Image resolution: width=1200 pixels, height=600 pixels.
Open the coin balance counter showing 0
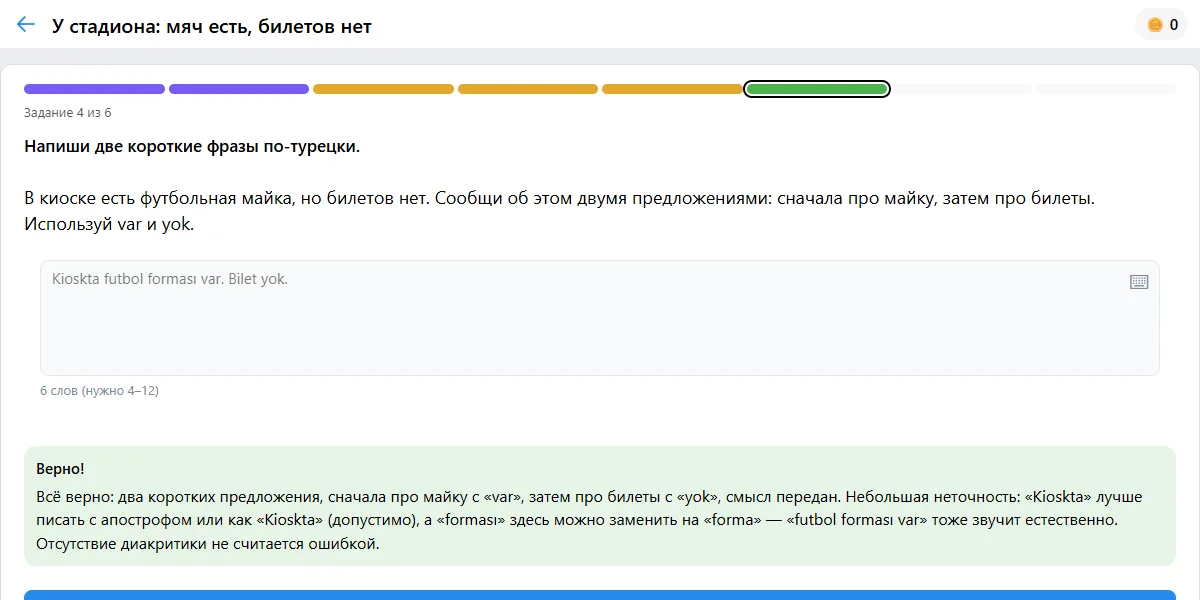click(1162, 25)
